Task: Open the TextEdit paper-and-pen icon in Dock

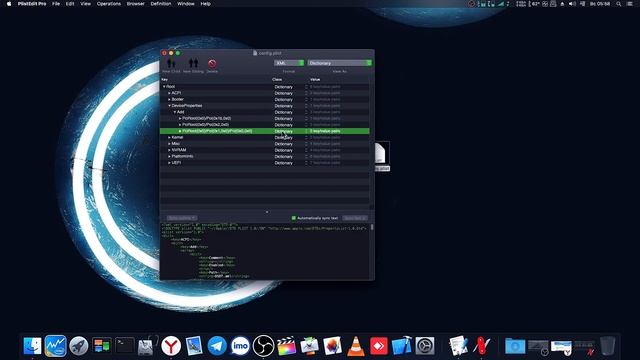Action: click(x=458, y=346)
